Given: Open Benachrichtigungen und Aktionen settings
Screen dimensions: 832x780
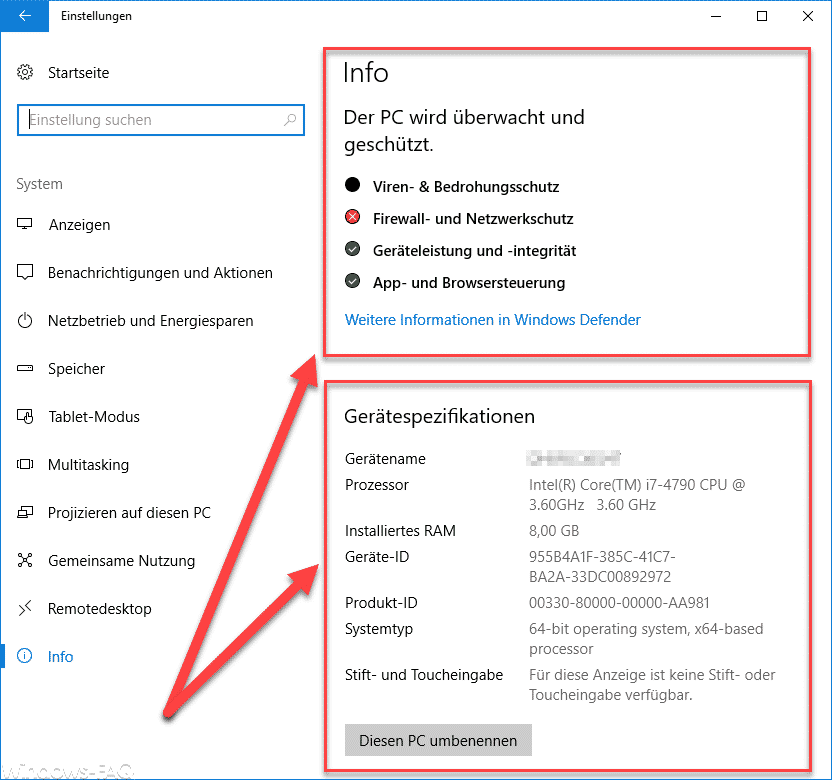Looking at the screenshot, I should tap(160, 273).
